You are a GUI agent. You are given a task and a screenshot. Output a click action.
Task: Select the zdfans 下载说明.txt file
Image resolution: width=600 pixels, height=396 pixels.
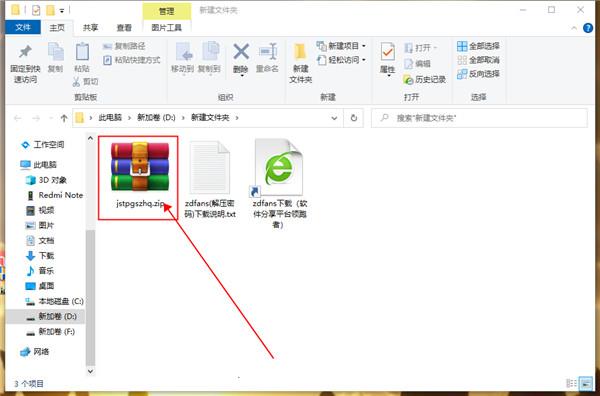click(210, 179)
